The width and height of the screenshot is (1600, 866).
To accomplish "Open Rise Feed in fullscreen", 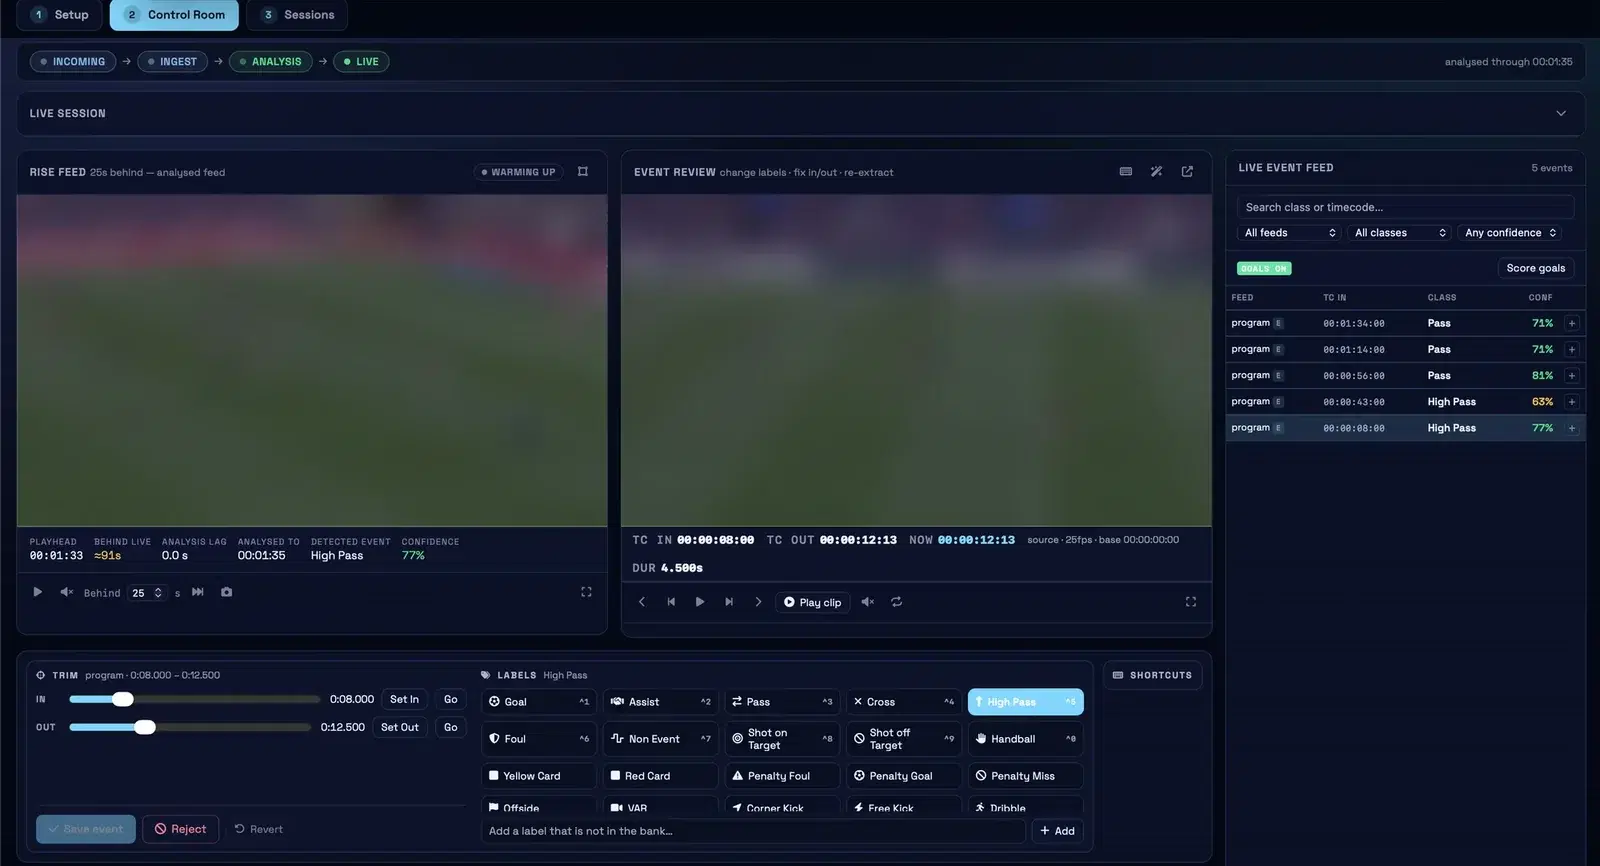I will click(x=586, y=592).
